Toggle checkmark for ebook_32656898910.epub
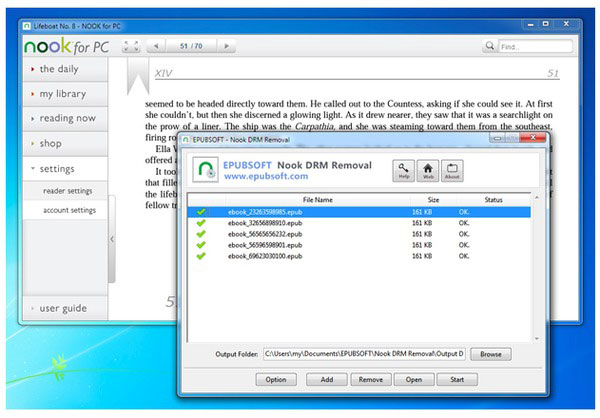The width and height of the screenshot is (600, 418). (x=201, y=223)
